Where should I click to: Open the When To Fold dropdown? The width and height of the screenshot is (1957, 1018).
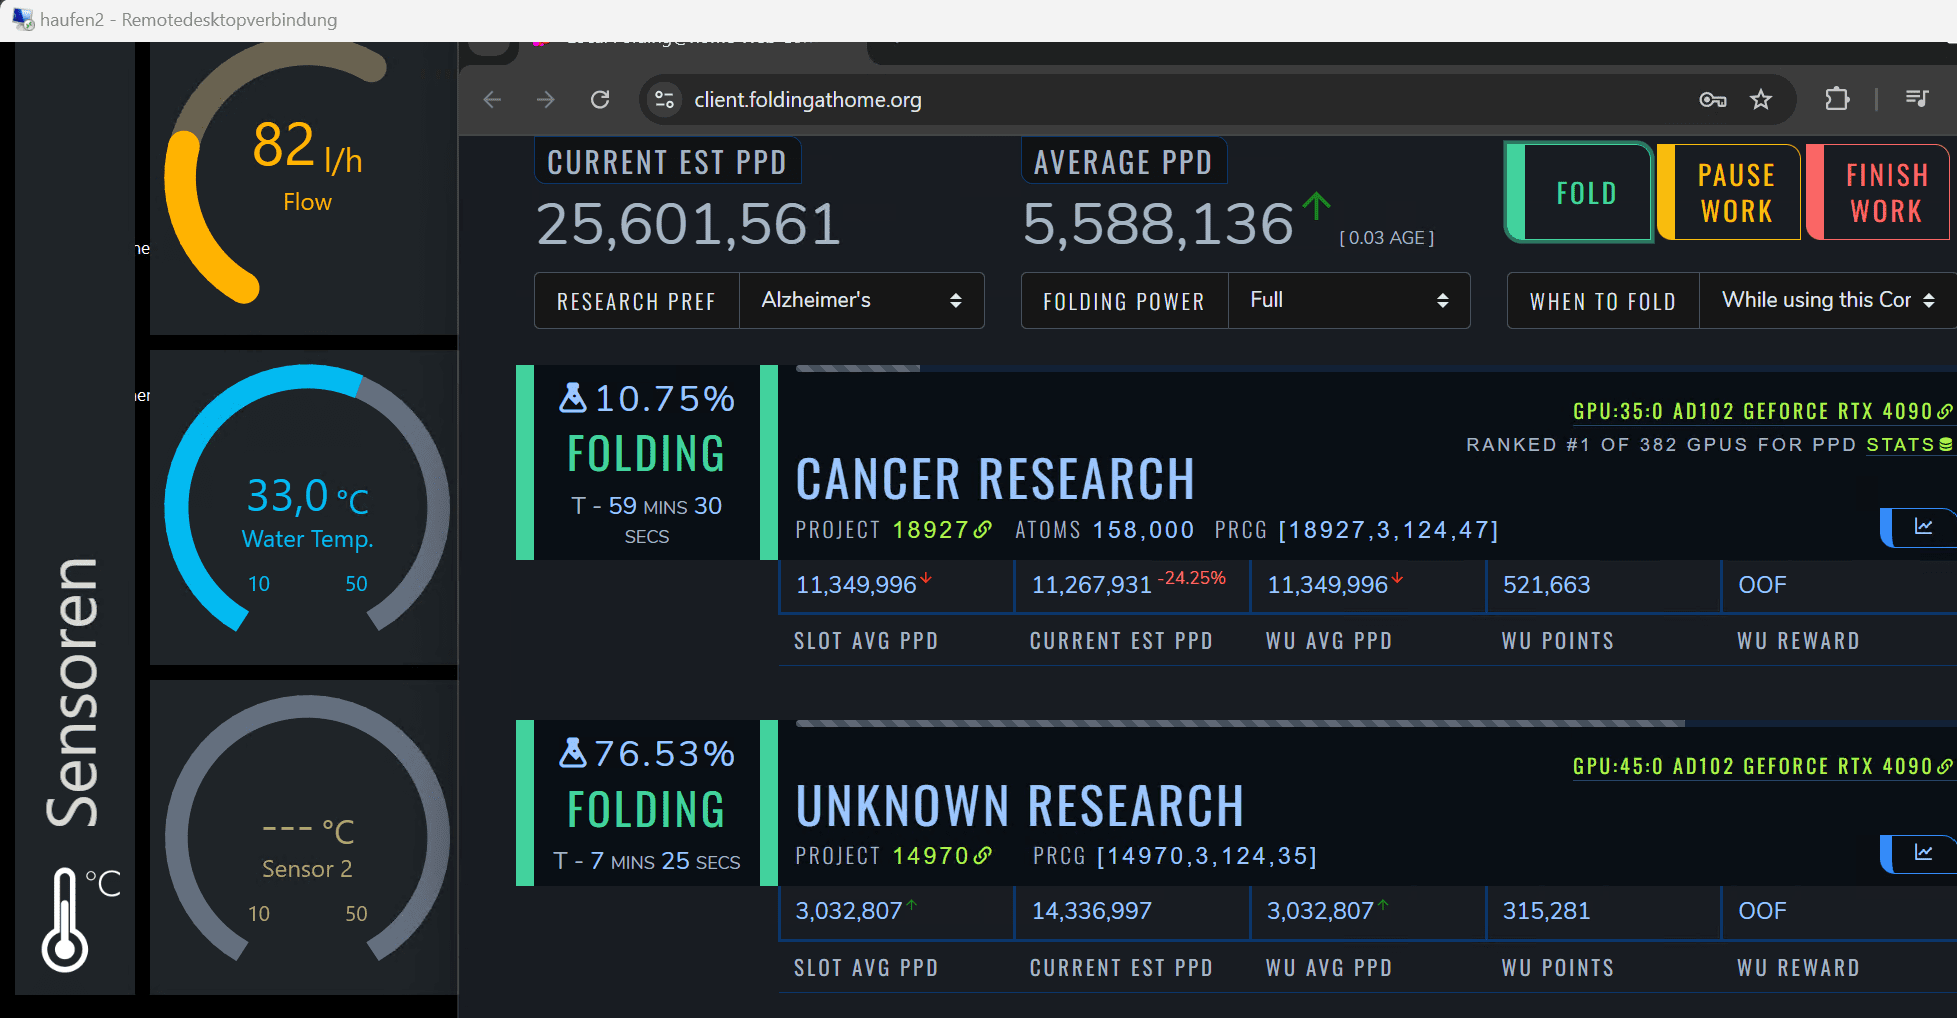[x=1827, y=301]
